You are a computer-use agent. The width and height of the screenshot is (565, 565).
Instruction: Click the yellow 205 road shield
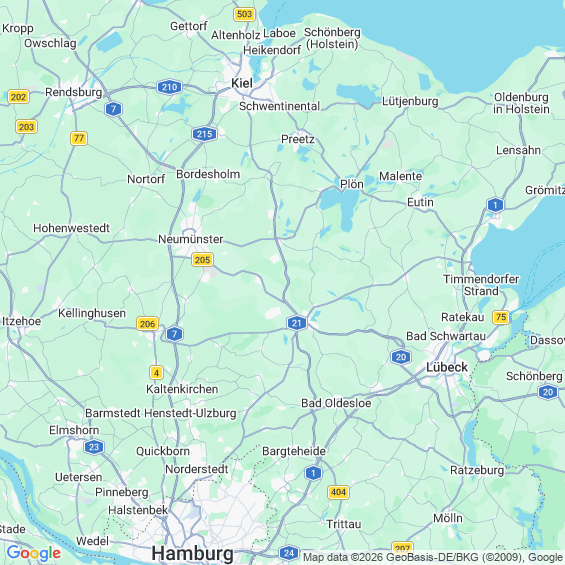pyautogui.click(x=202, y=259)
